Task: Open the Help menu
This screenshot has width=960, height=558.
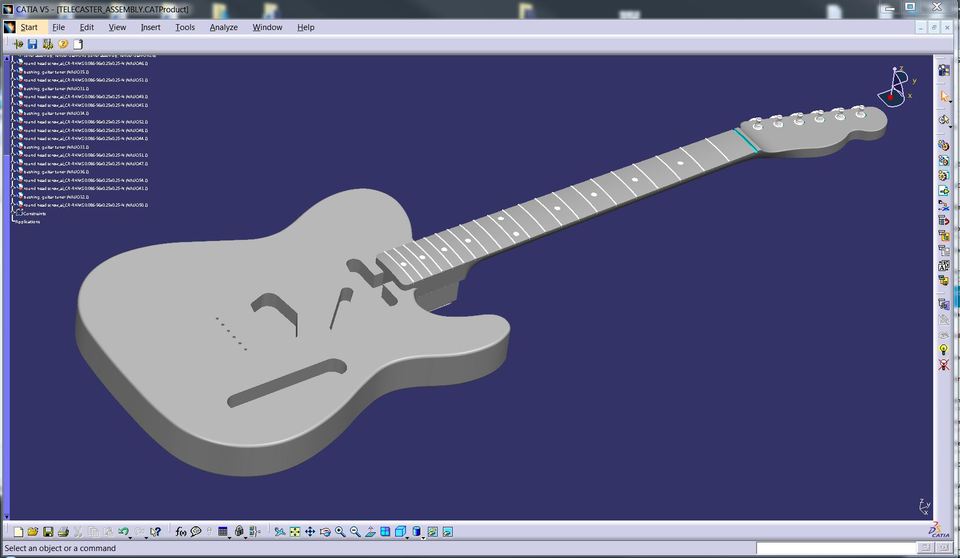Action: pyautogui.click(x=306, y=27)
